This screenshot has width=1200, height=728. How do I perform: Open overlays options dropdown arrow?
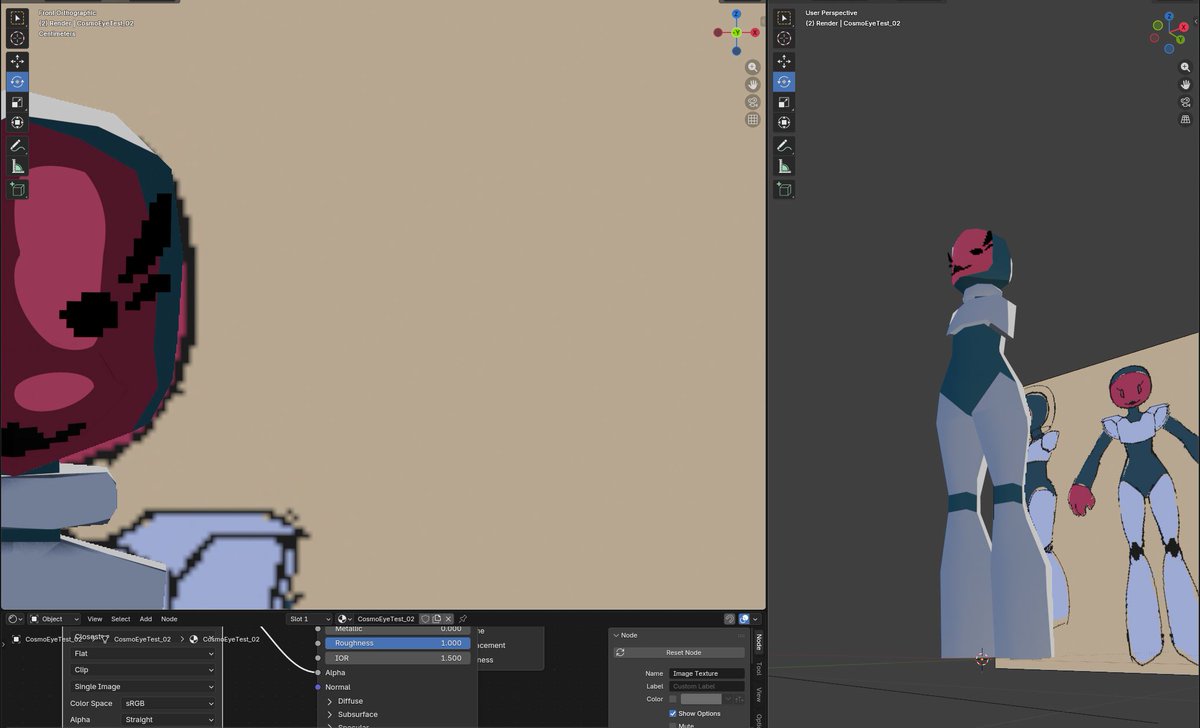756,619
